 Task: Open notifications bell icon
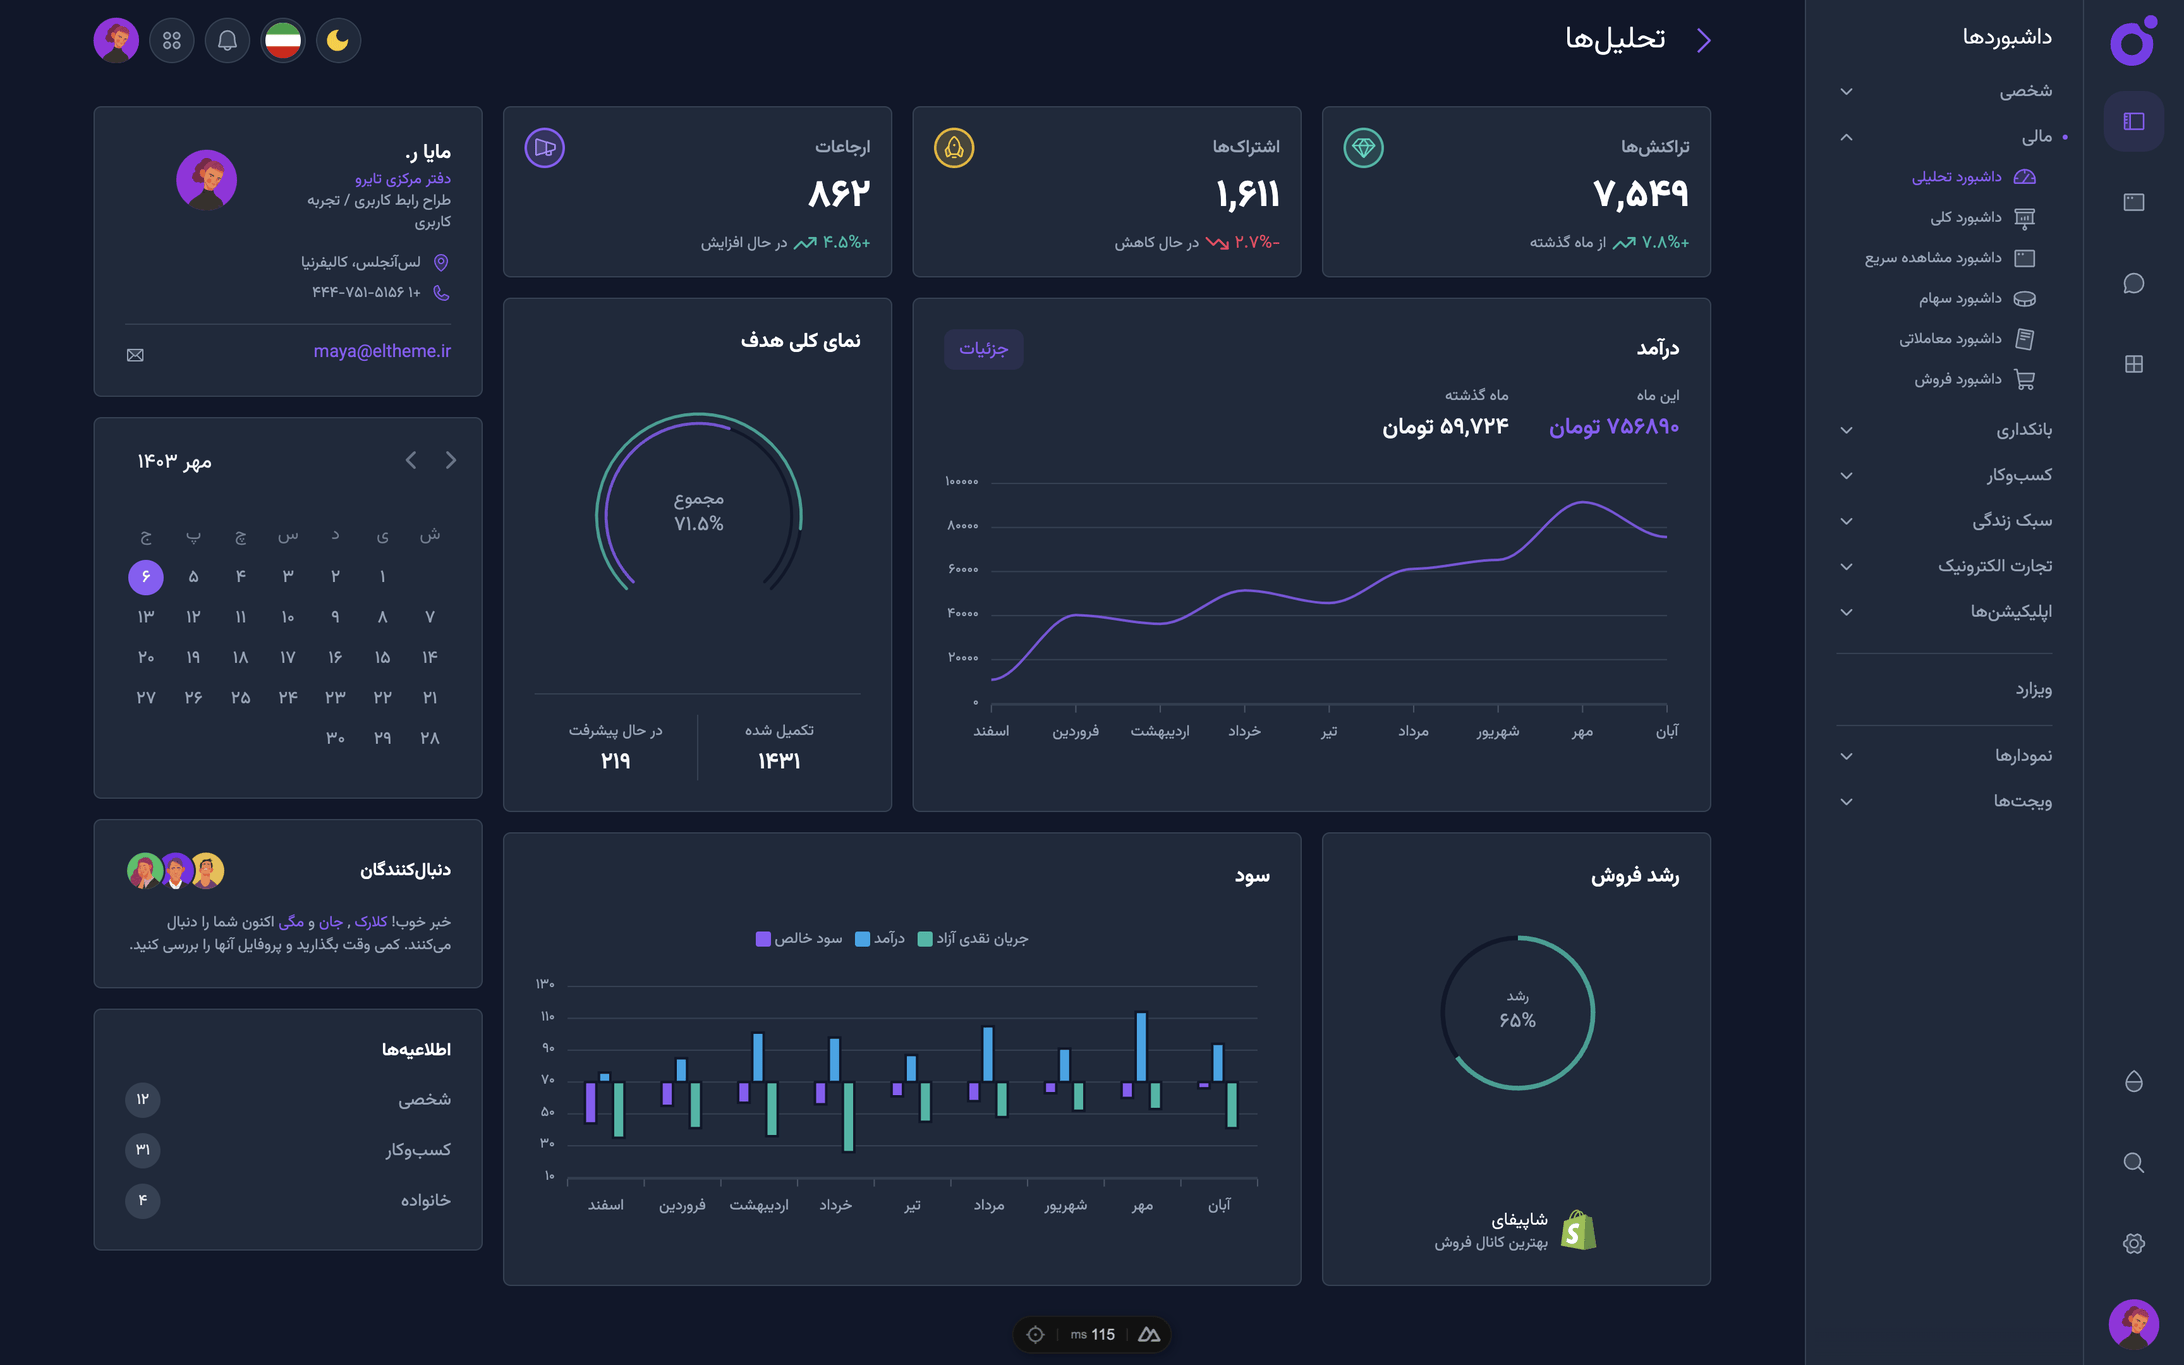(227, 41)
